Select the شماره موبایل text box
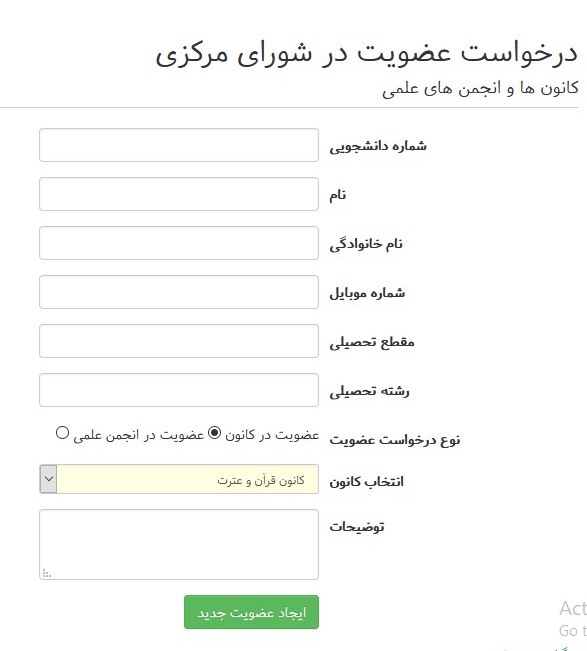This screenshot has width=587, height=651. pyautogui.click(x=179, y=292)
